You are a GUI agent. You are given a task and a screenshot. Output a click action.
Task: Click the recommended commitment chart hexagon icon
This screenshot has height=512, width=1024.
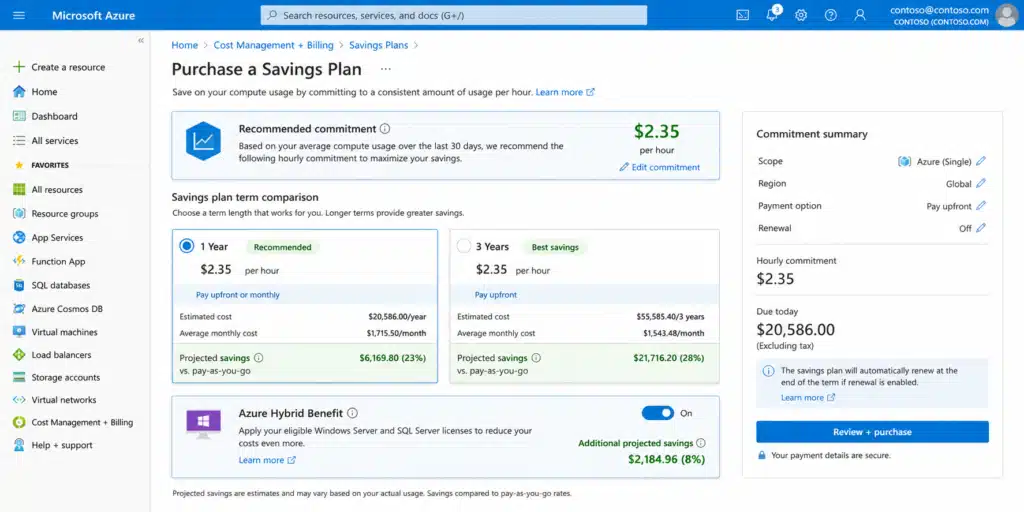coord(203,140)
